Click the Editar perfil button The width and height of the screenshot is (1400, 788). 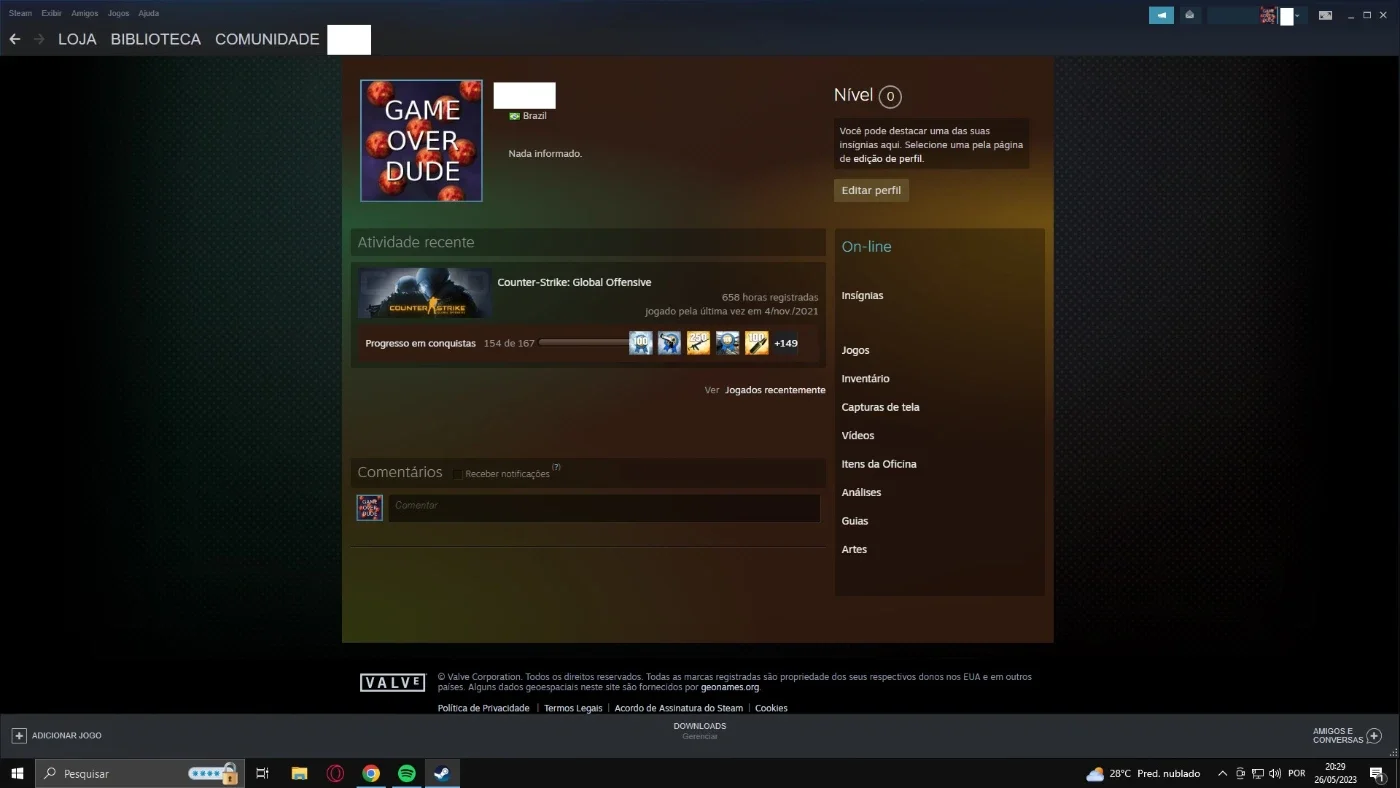point(871,190)
